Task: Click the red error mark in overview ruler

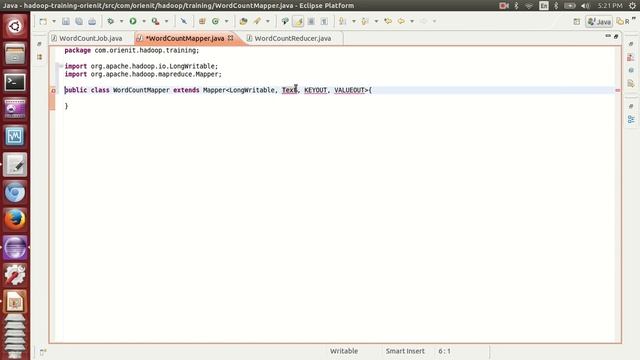Action: (618, 90)
